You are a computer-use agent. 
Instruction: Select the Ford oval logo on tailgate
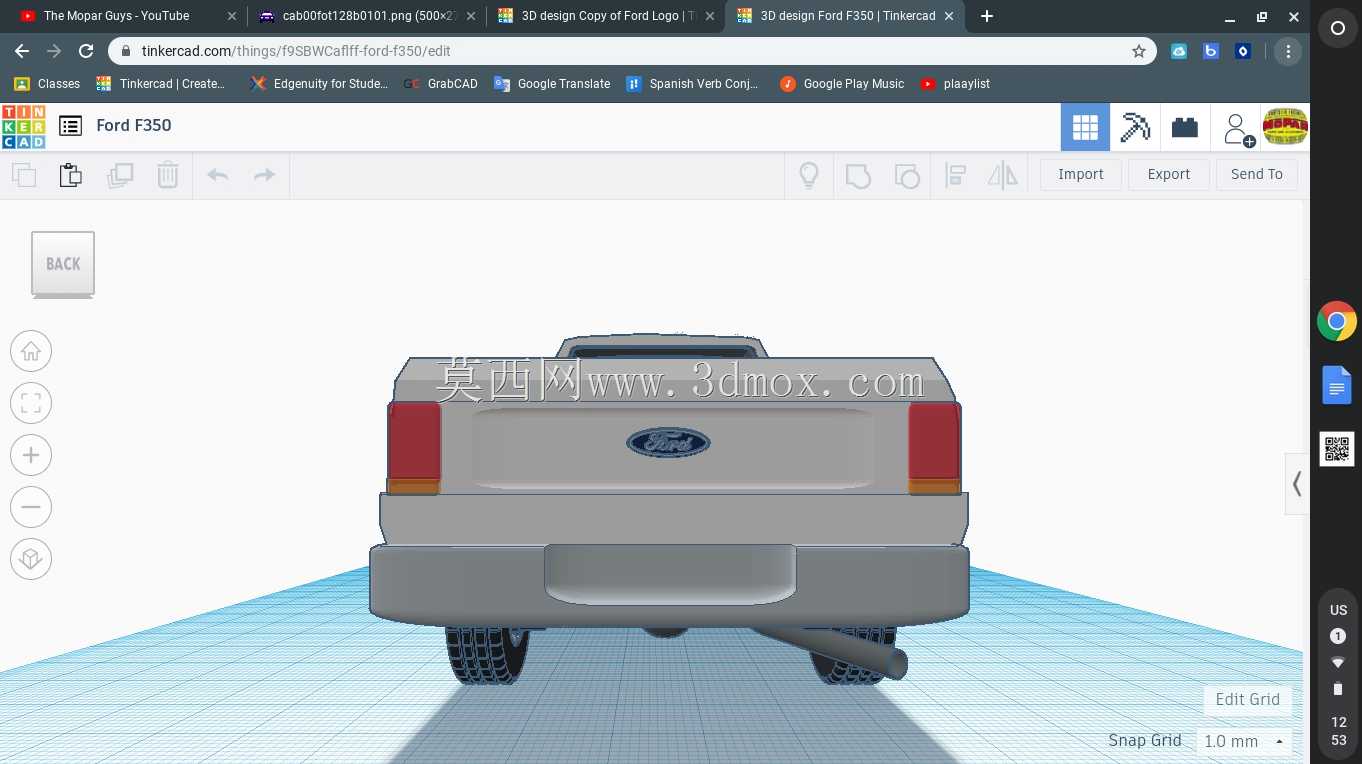point(669,443)
